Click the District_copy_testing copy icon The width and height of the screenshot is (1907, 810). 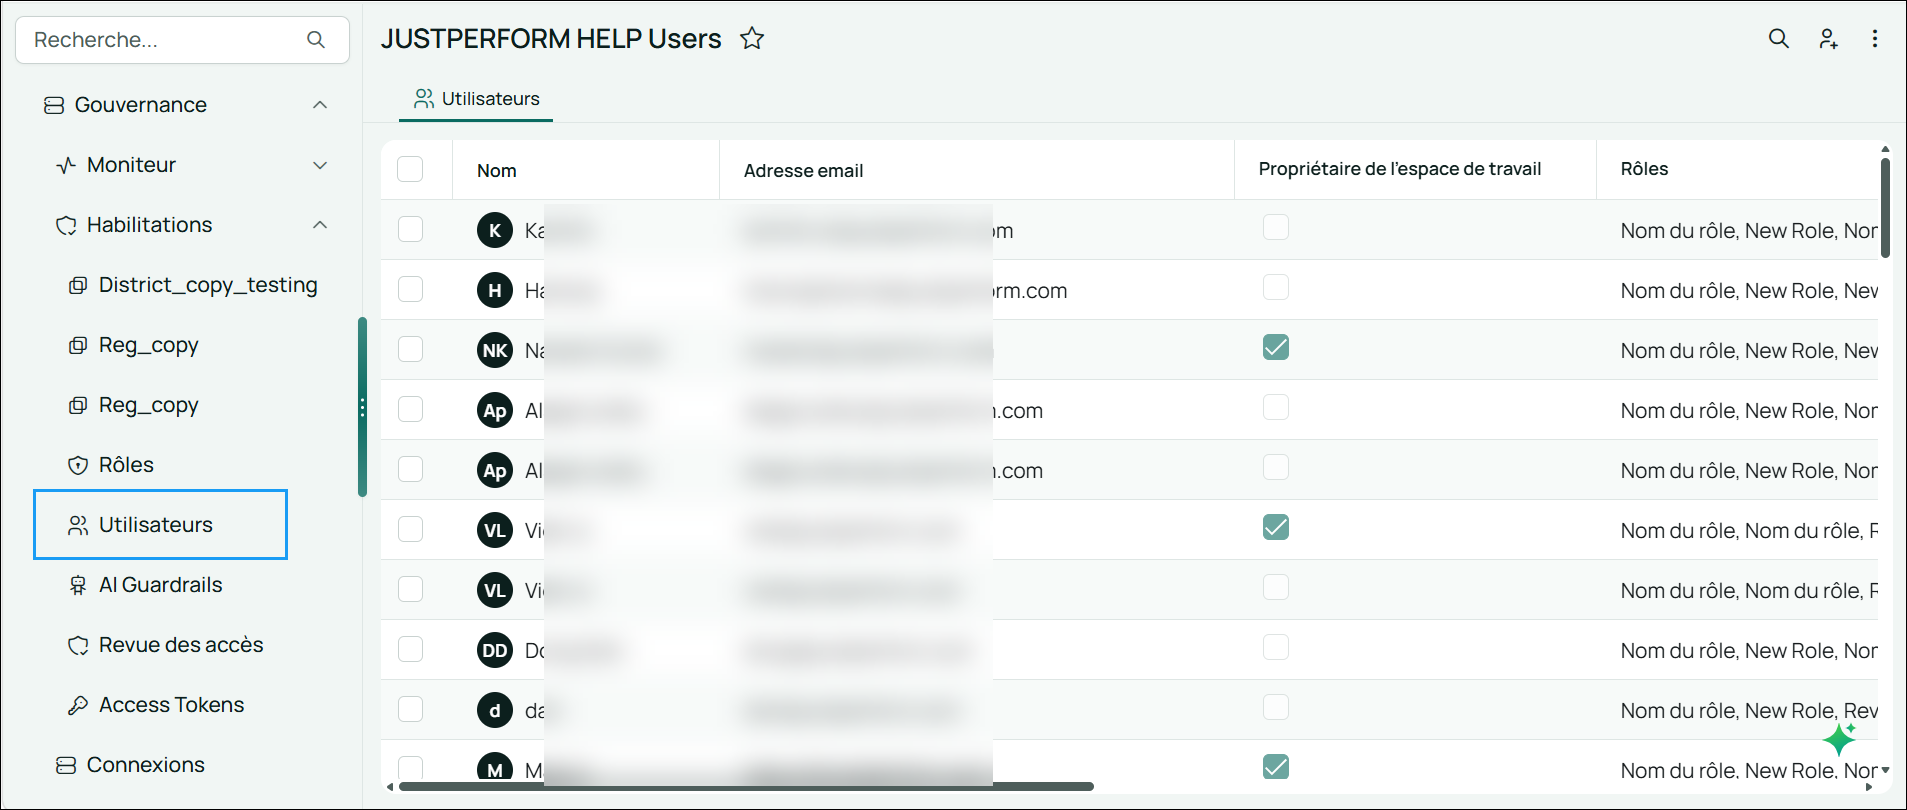pos(78,285)
